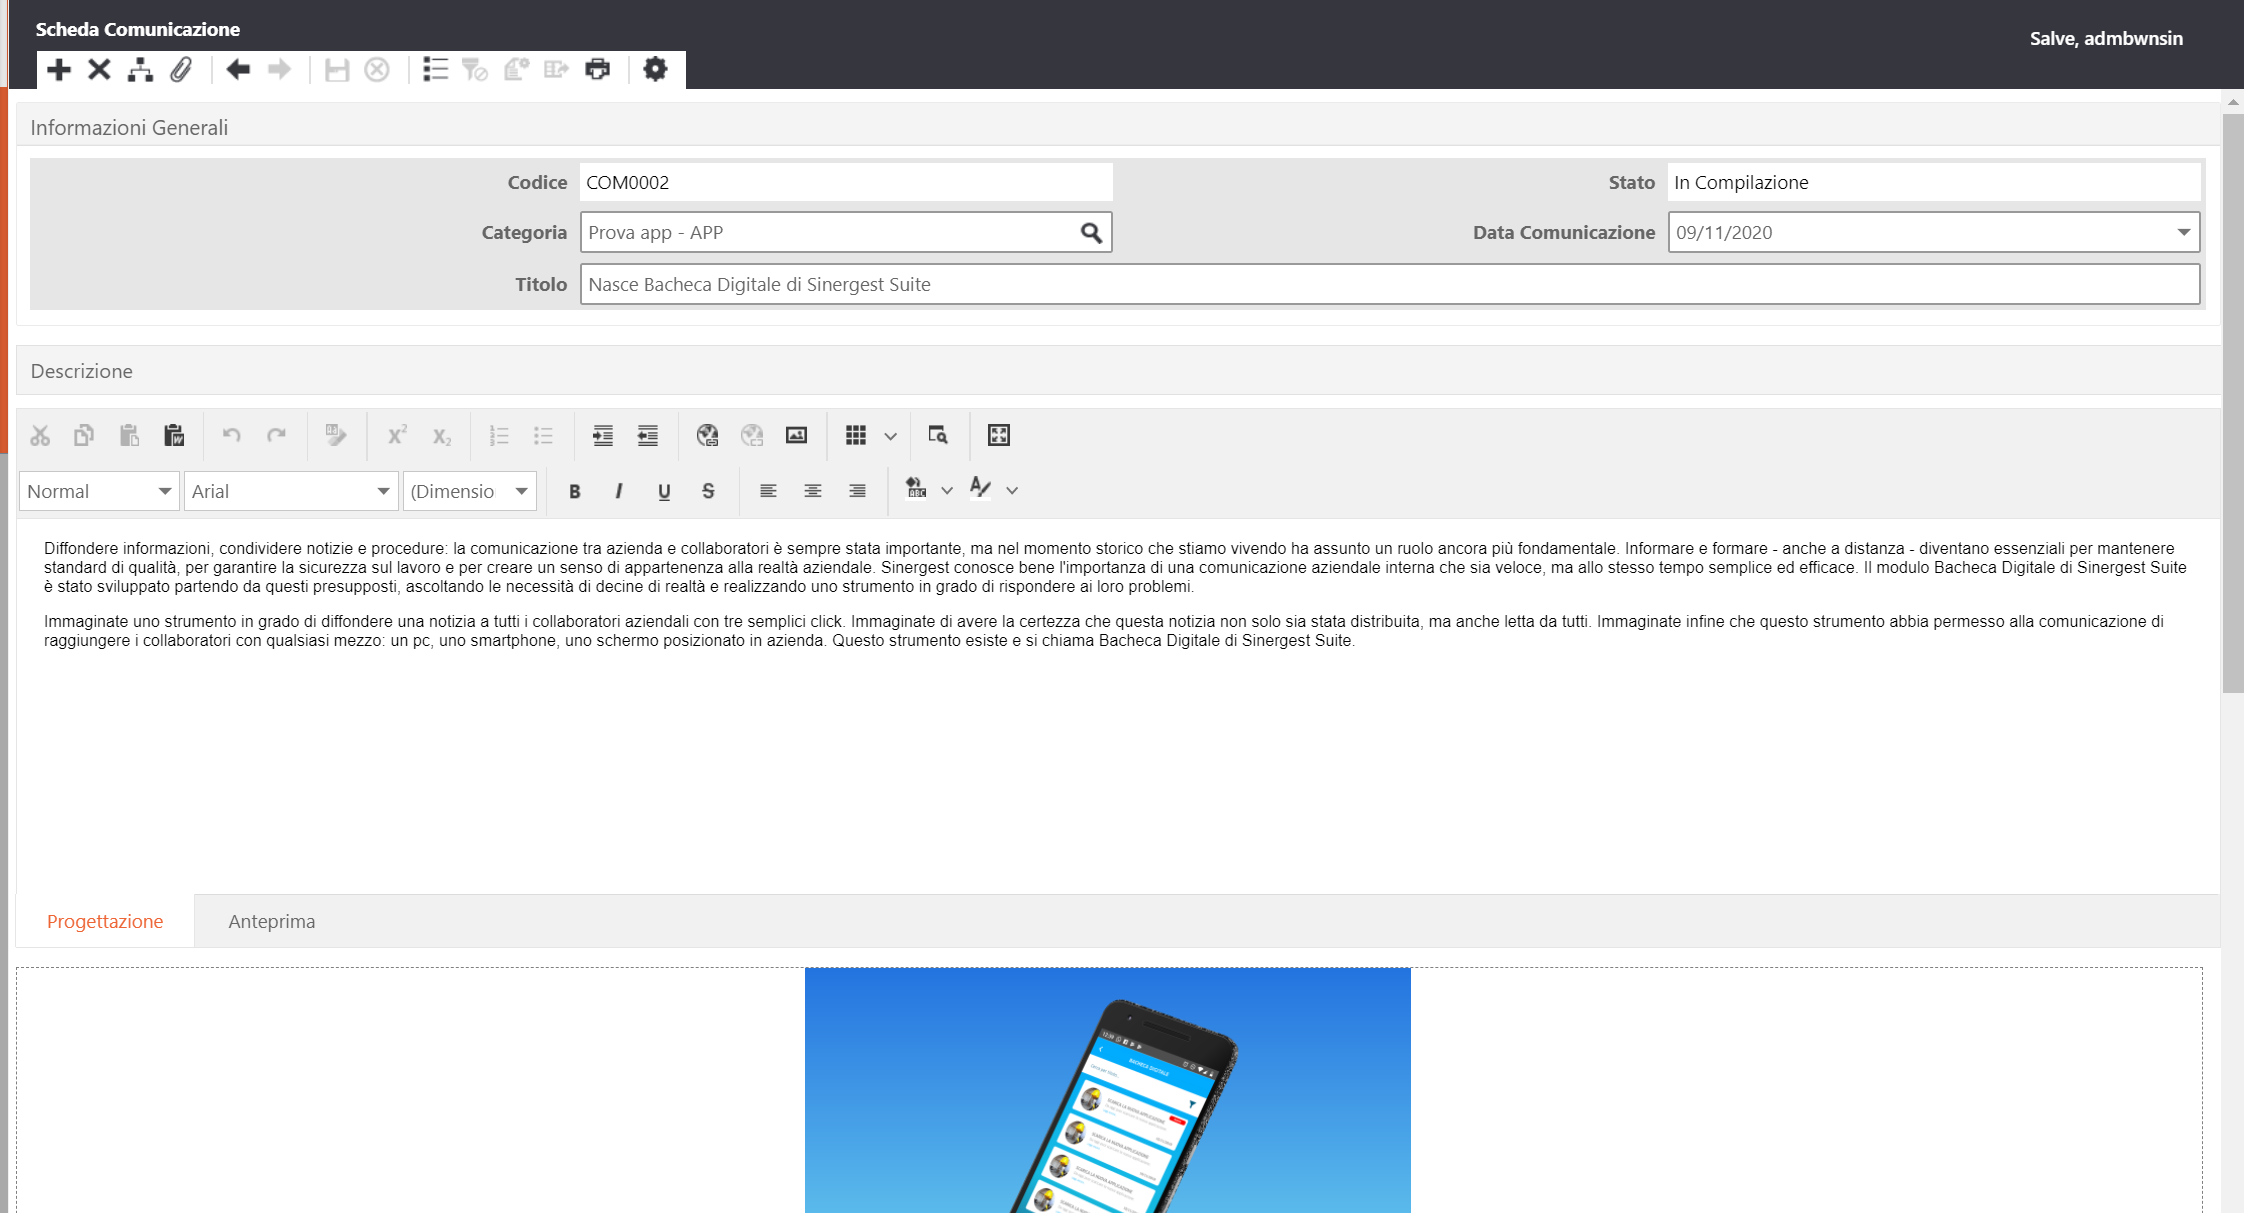Expand the background color options arrow
The width and height of the screenshot is (2244, 1213).
[947, 490]
